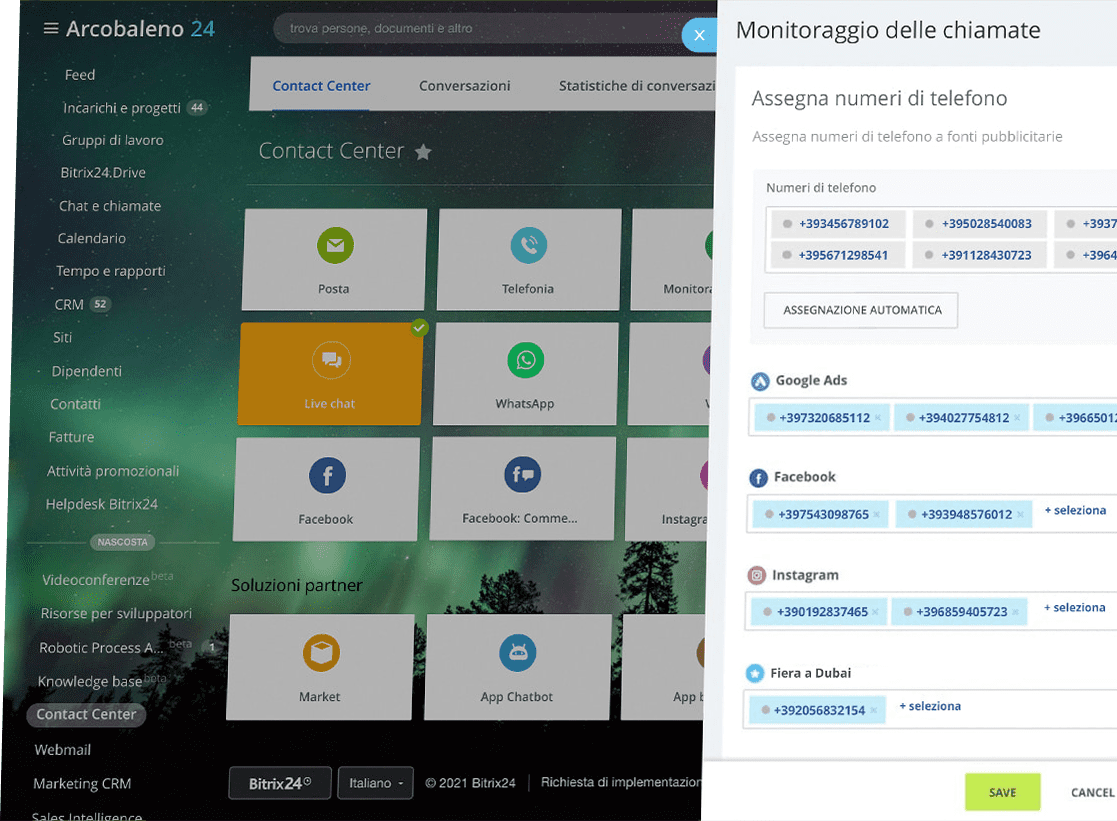This screenshot has width=1117, height=821.
Task: Select the Live chat icon tile
Action: 331,374
